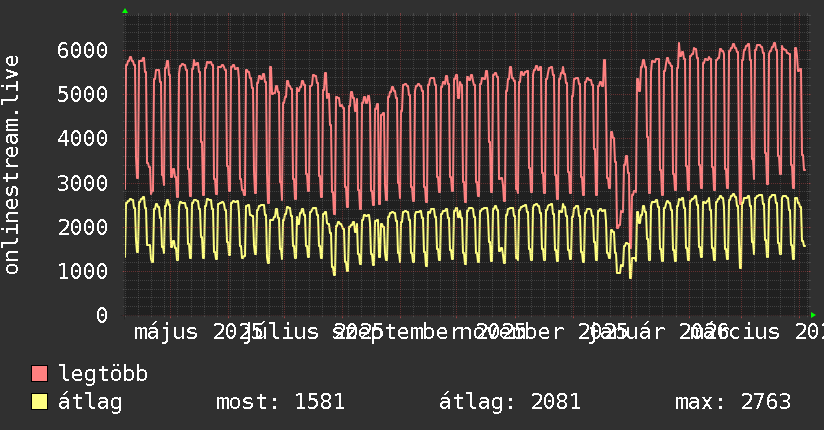
Task: Click the red legtöbb legend color swatch
Action: [x=39, y=373]
